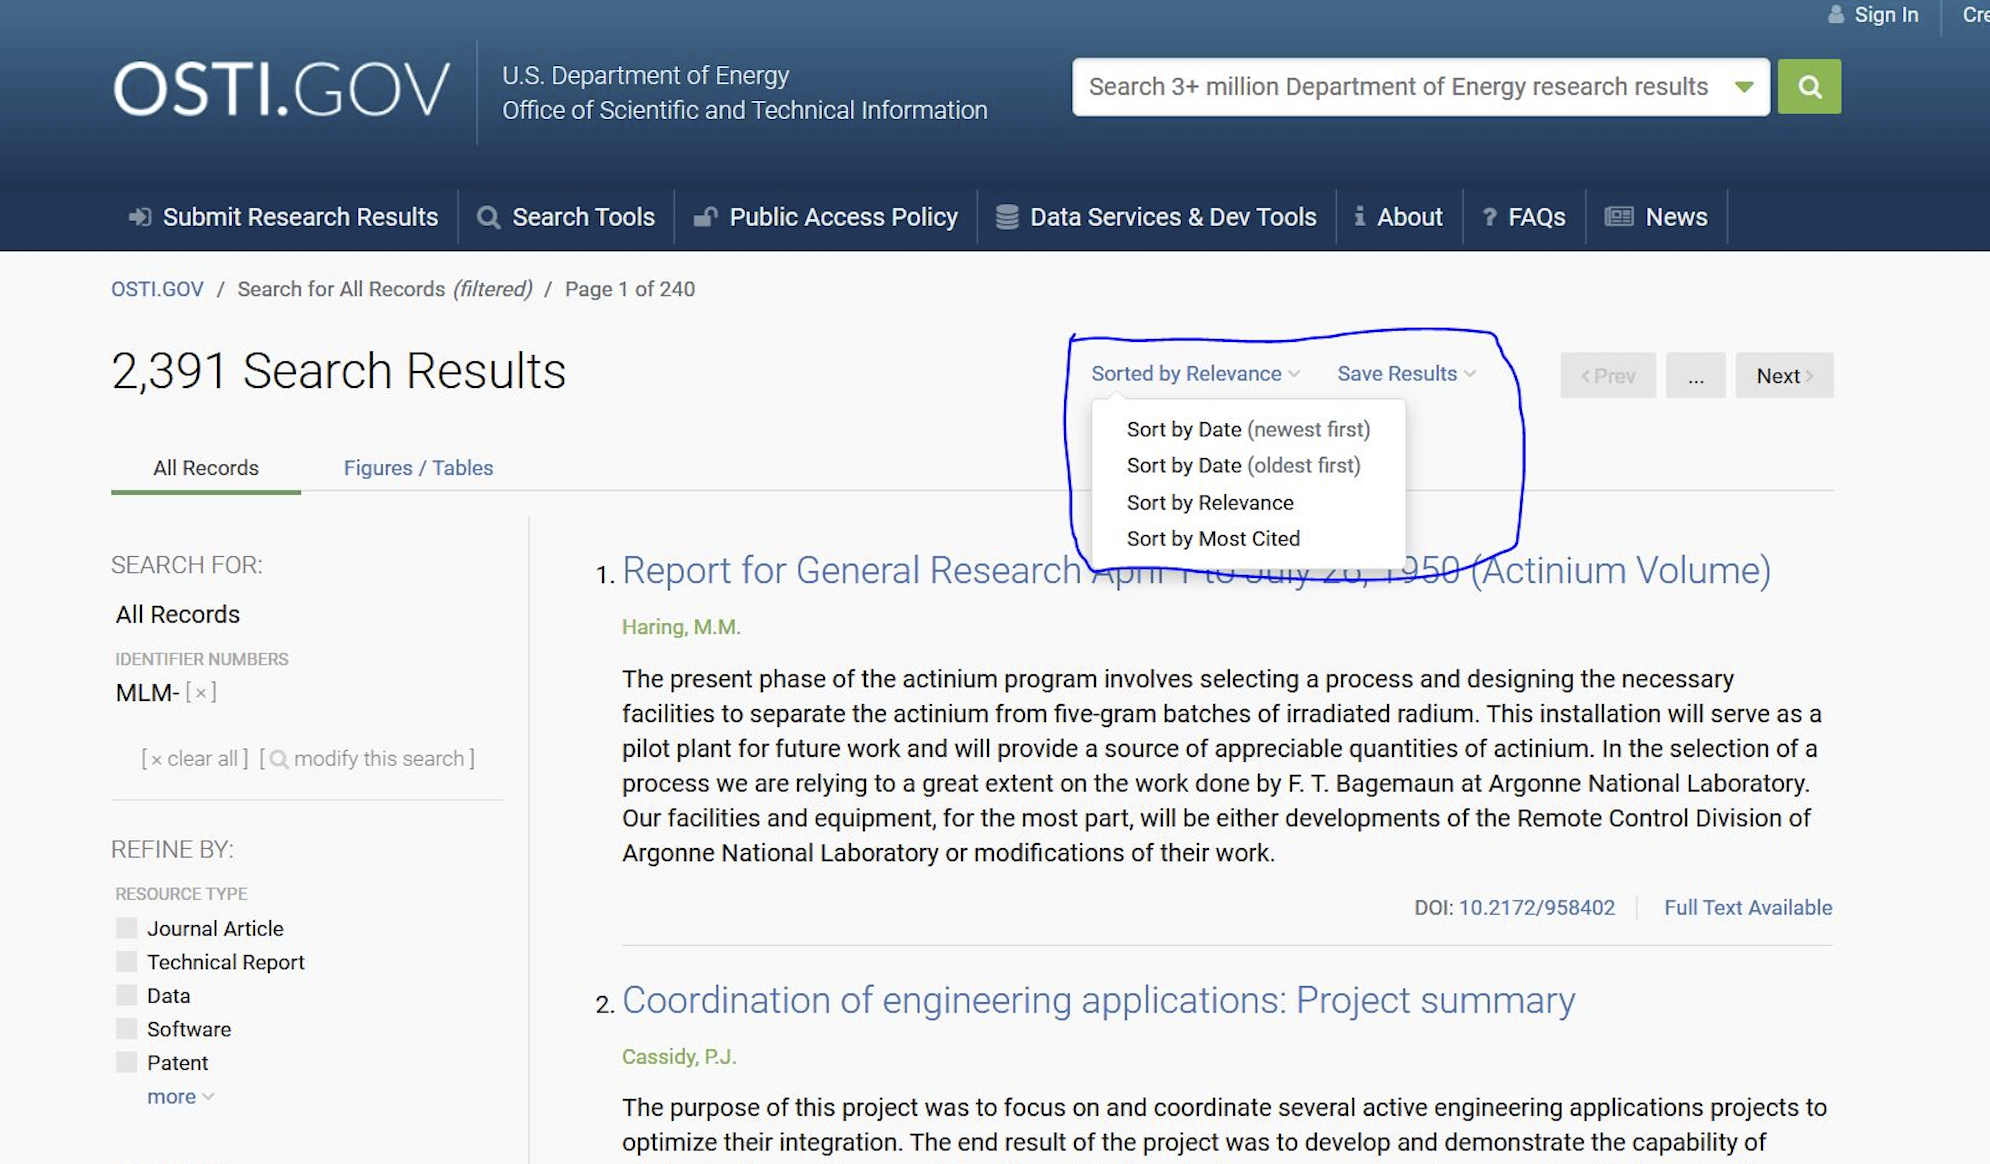The width and height of the screenshot is (1990, 1164).
Task: Expand more resource types
Action: (x=180, y=1096)
